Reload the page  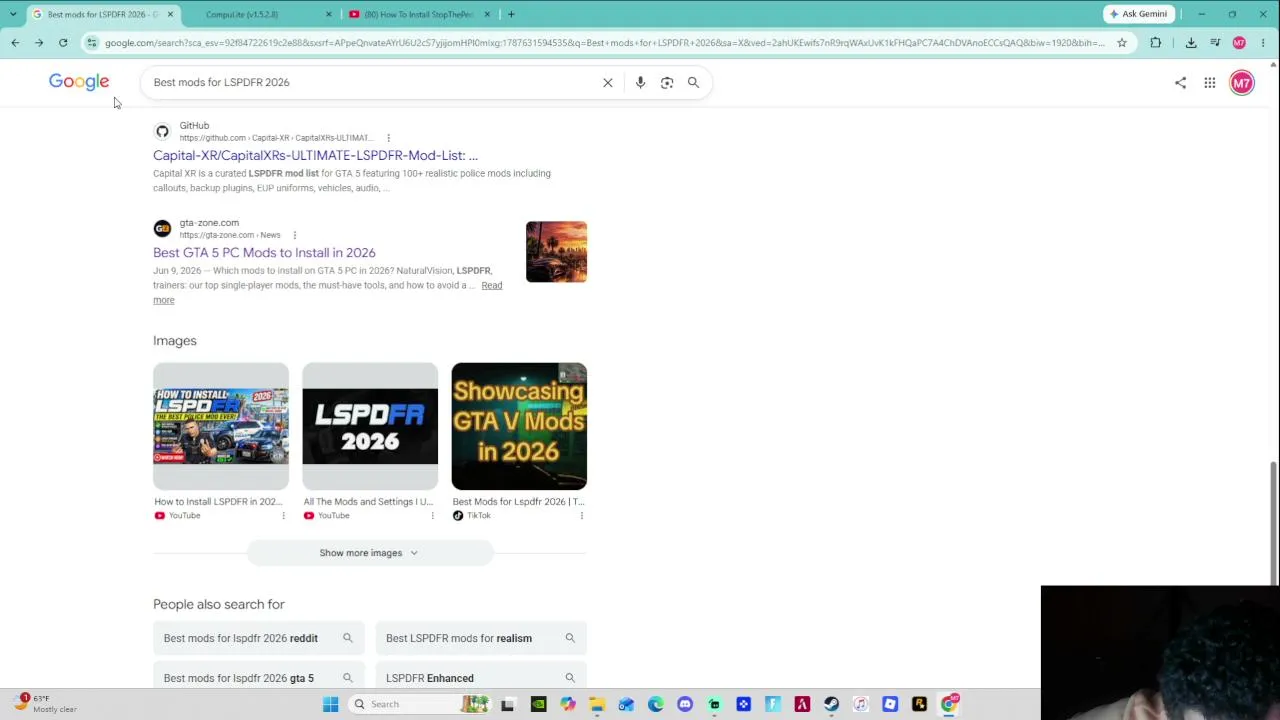coord(63,43)
